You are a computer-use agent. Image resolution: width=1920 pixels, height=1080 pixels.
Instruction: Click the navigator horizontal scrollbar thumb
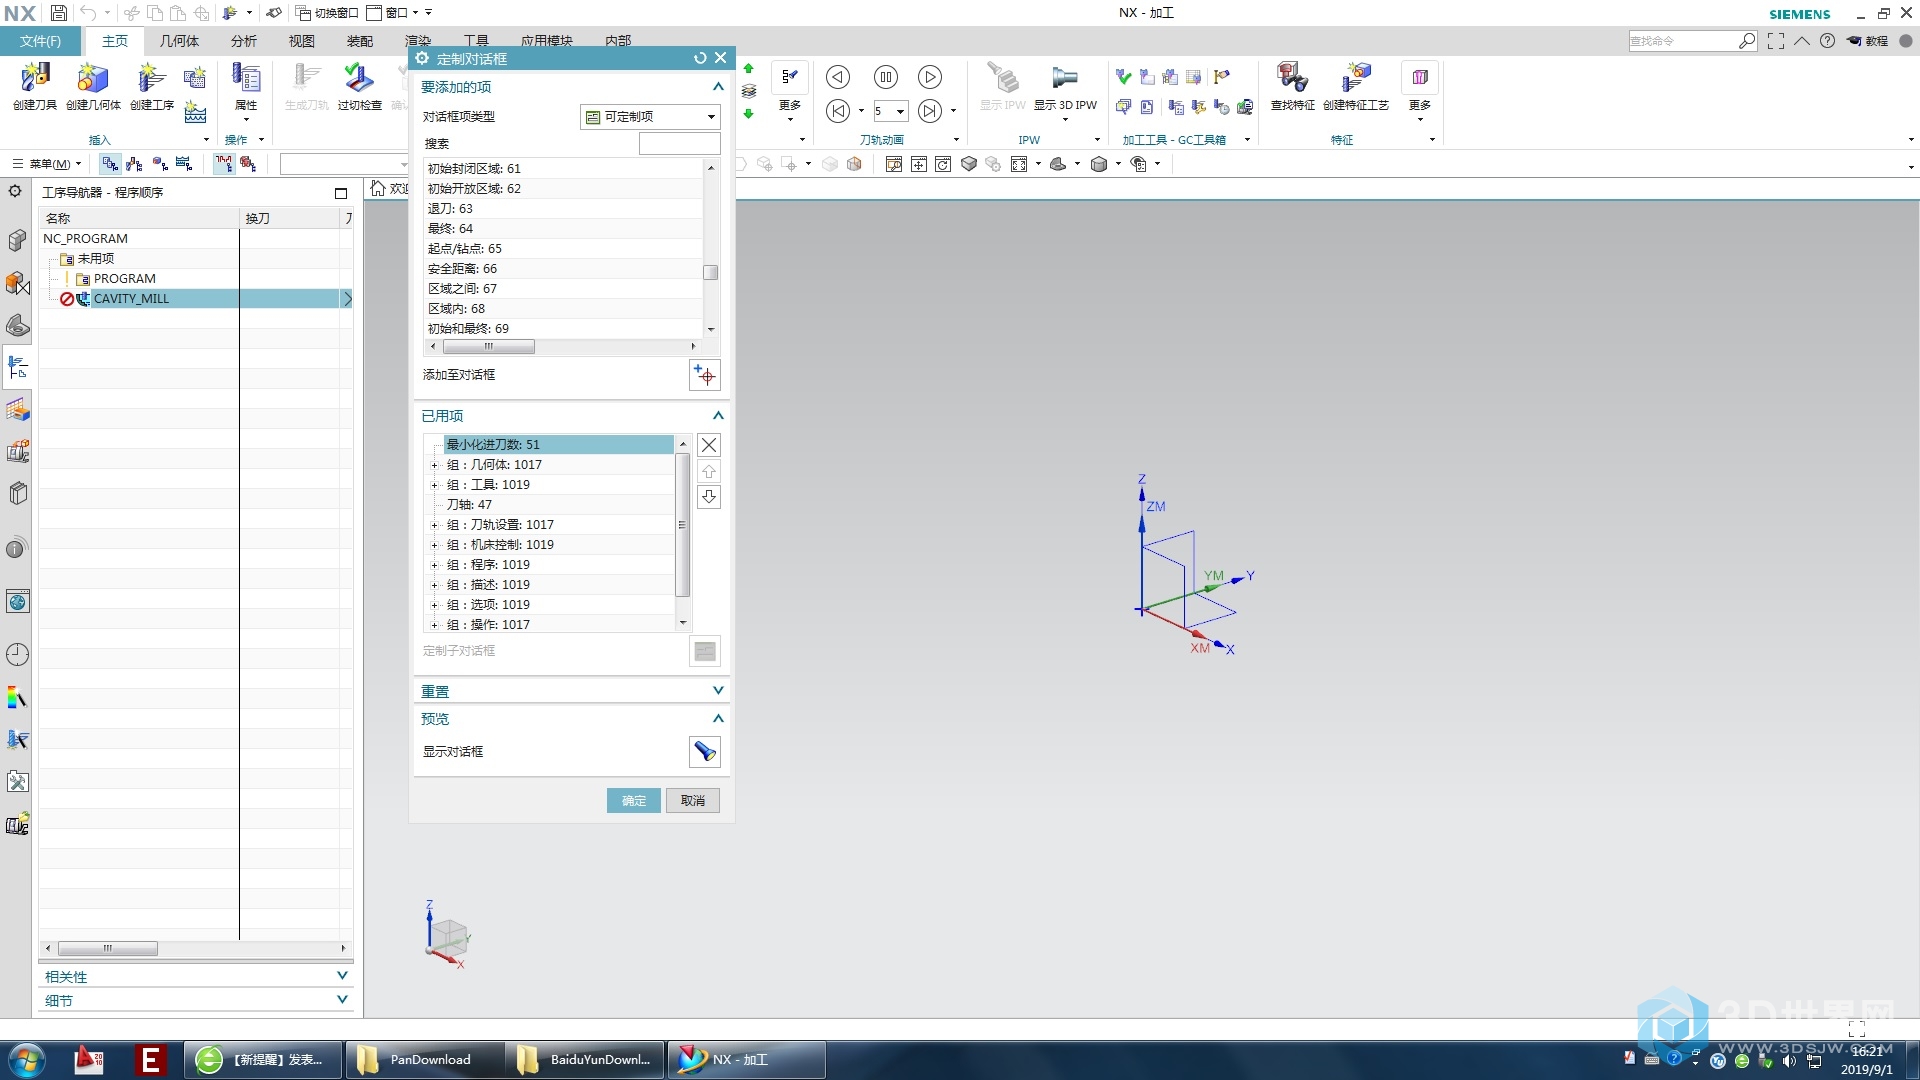coord(107,948)
